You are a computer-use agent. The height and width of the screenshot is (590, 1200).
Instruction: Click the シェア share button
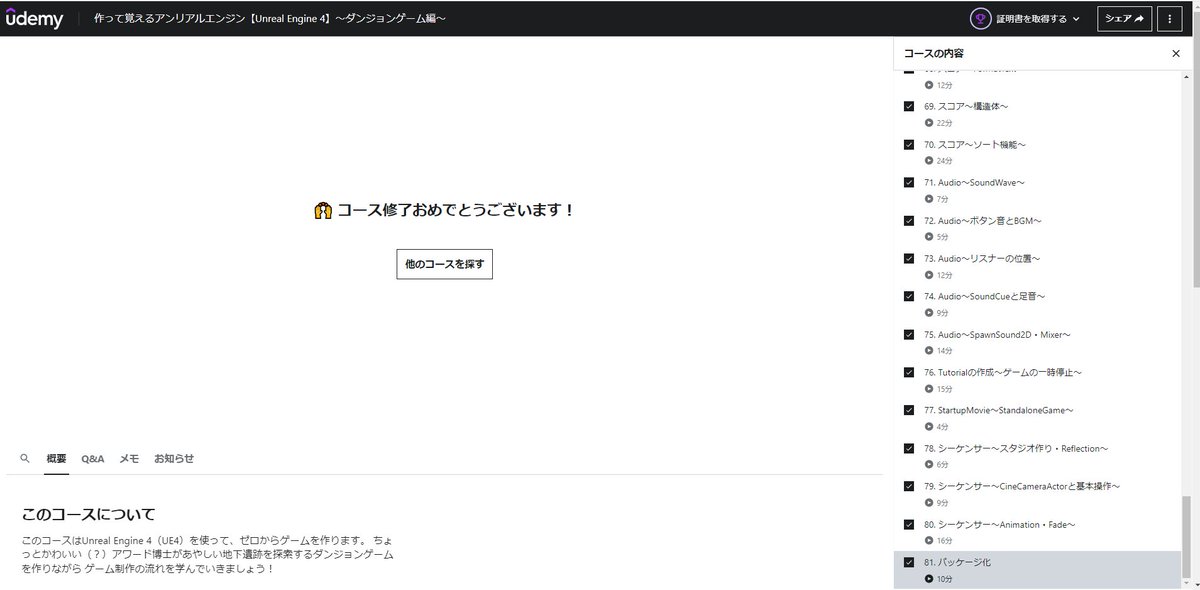(1124, 18)
